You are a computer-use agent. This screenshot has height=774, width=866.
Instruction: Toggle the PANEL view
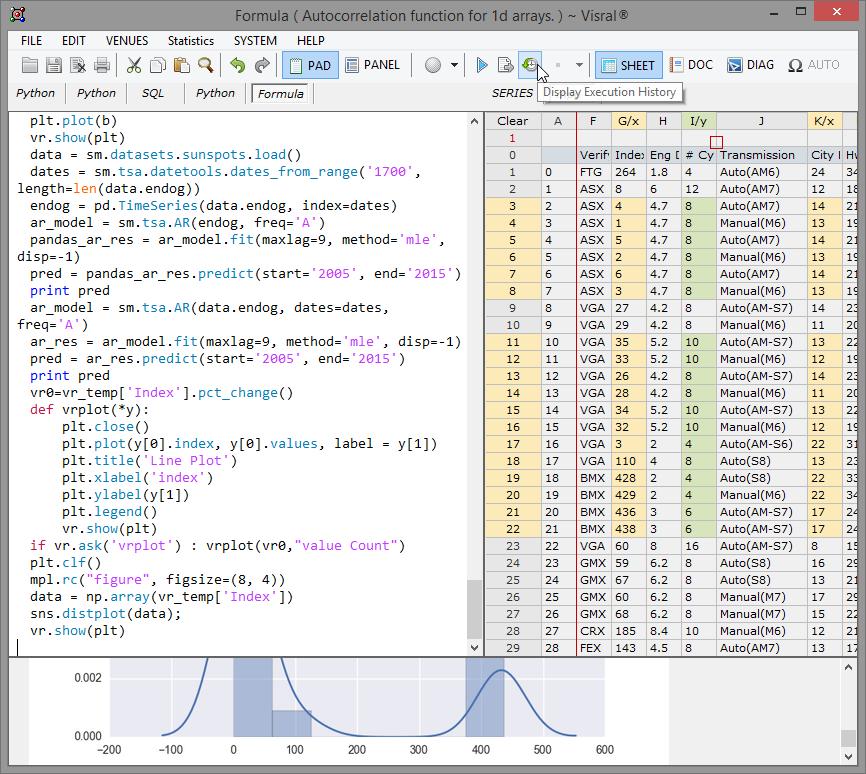click(372, 66)
